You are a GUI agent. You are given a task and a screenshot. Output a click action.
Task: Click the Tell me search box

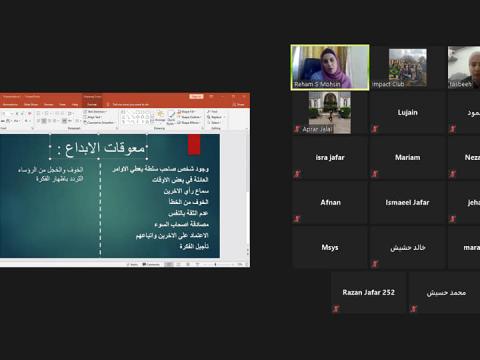[130, 105]
